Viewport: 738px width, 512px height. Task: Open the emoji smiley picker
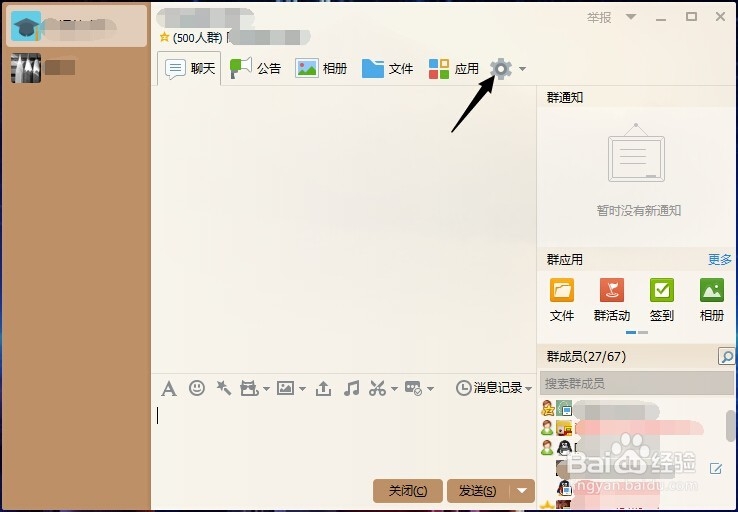(197, 388)
